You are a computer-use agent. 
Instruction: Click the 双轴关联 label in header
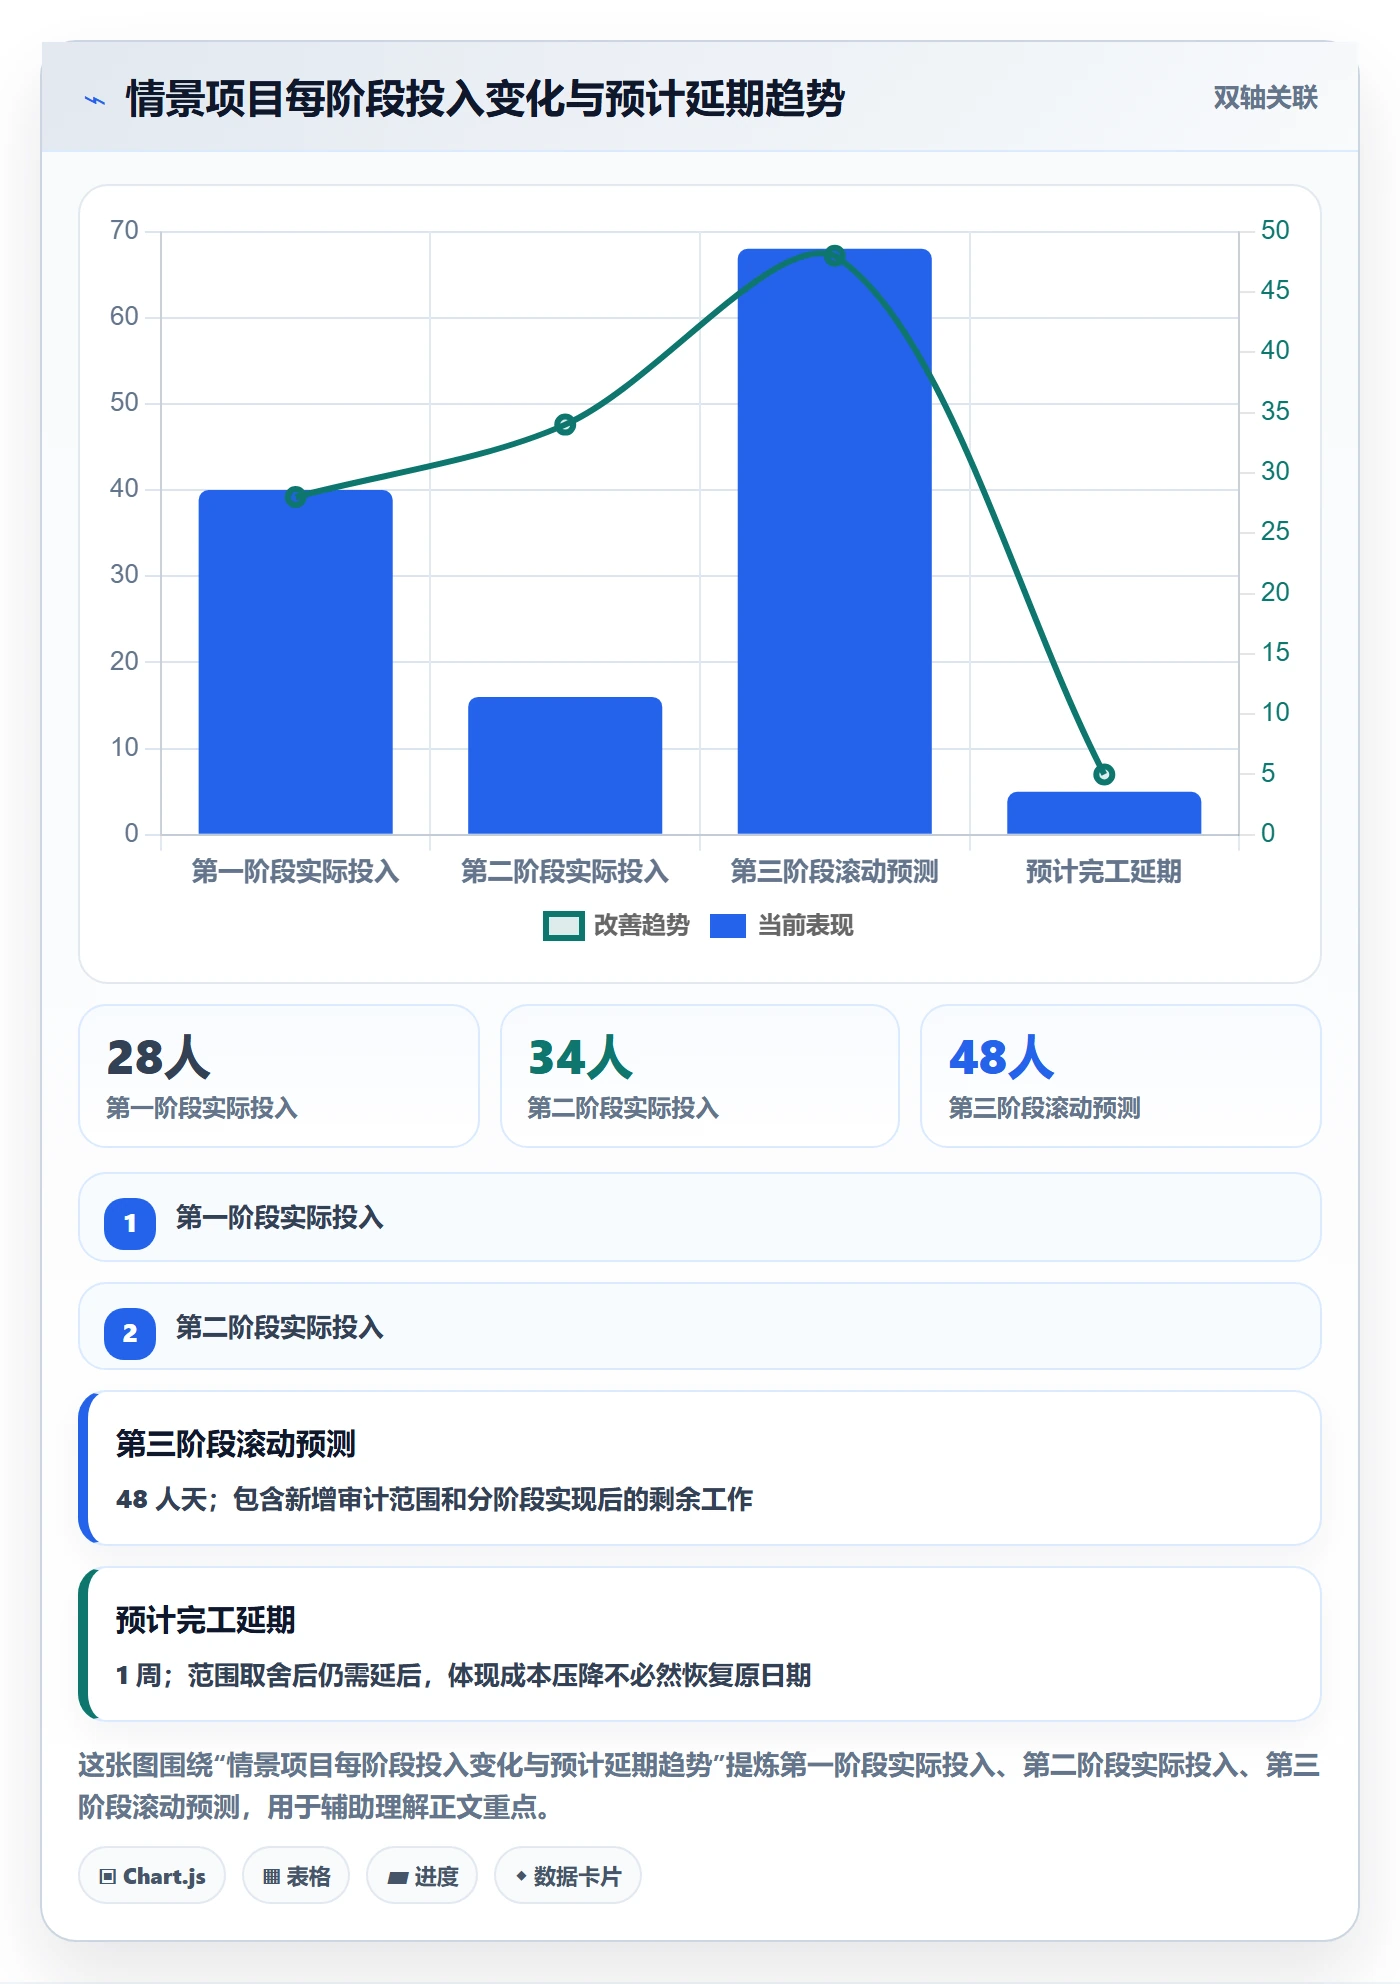tap(1265, 98)
